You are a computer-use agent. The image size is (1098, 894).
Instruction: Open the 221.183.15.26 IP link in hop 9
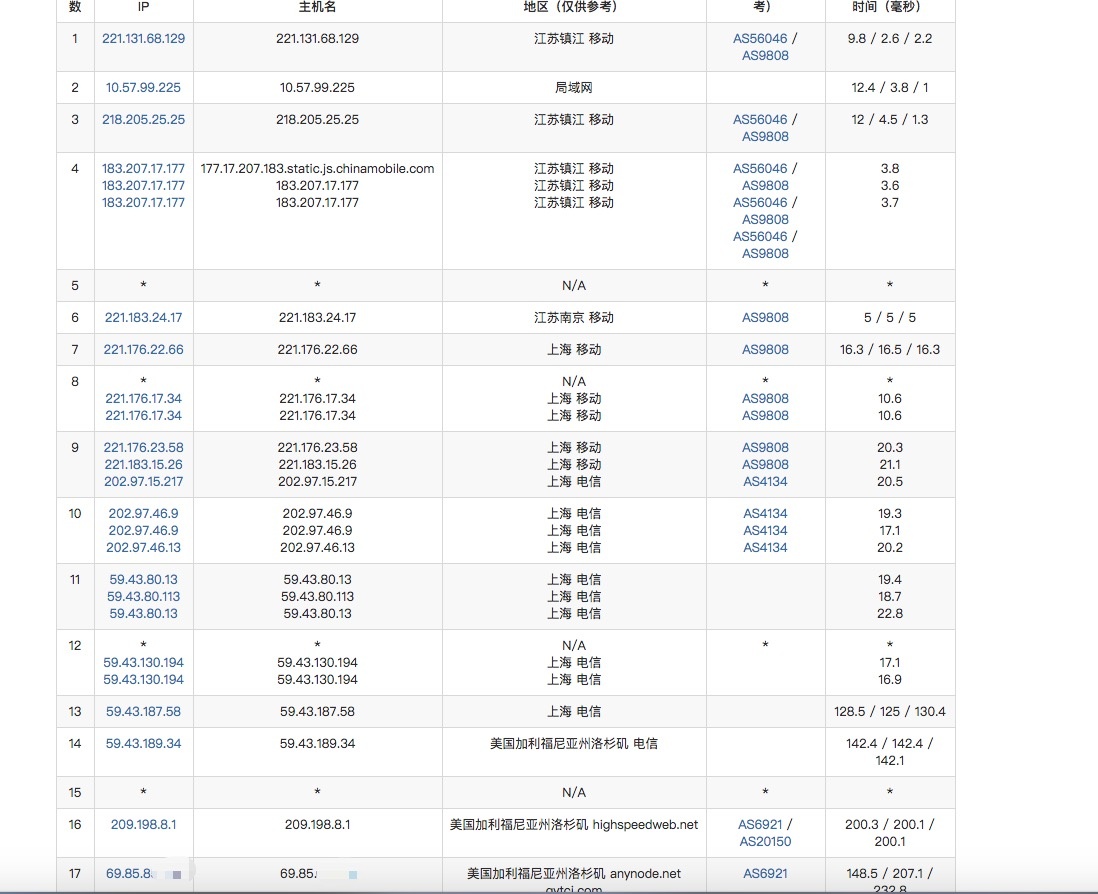point(143,464)
